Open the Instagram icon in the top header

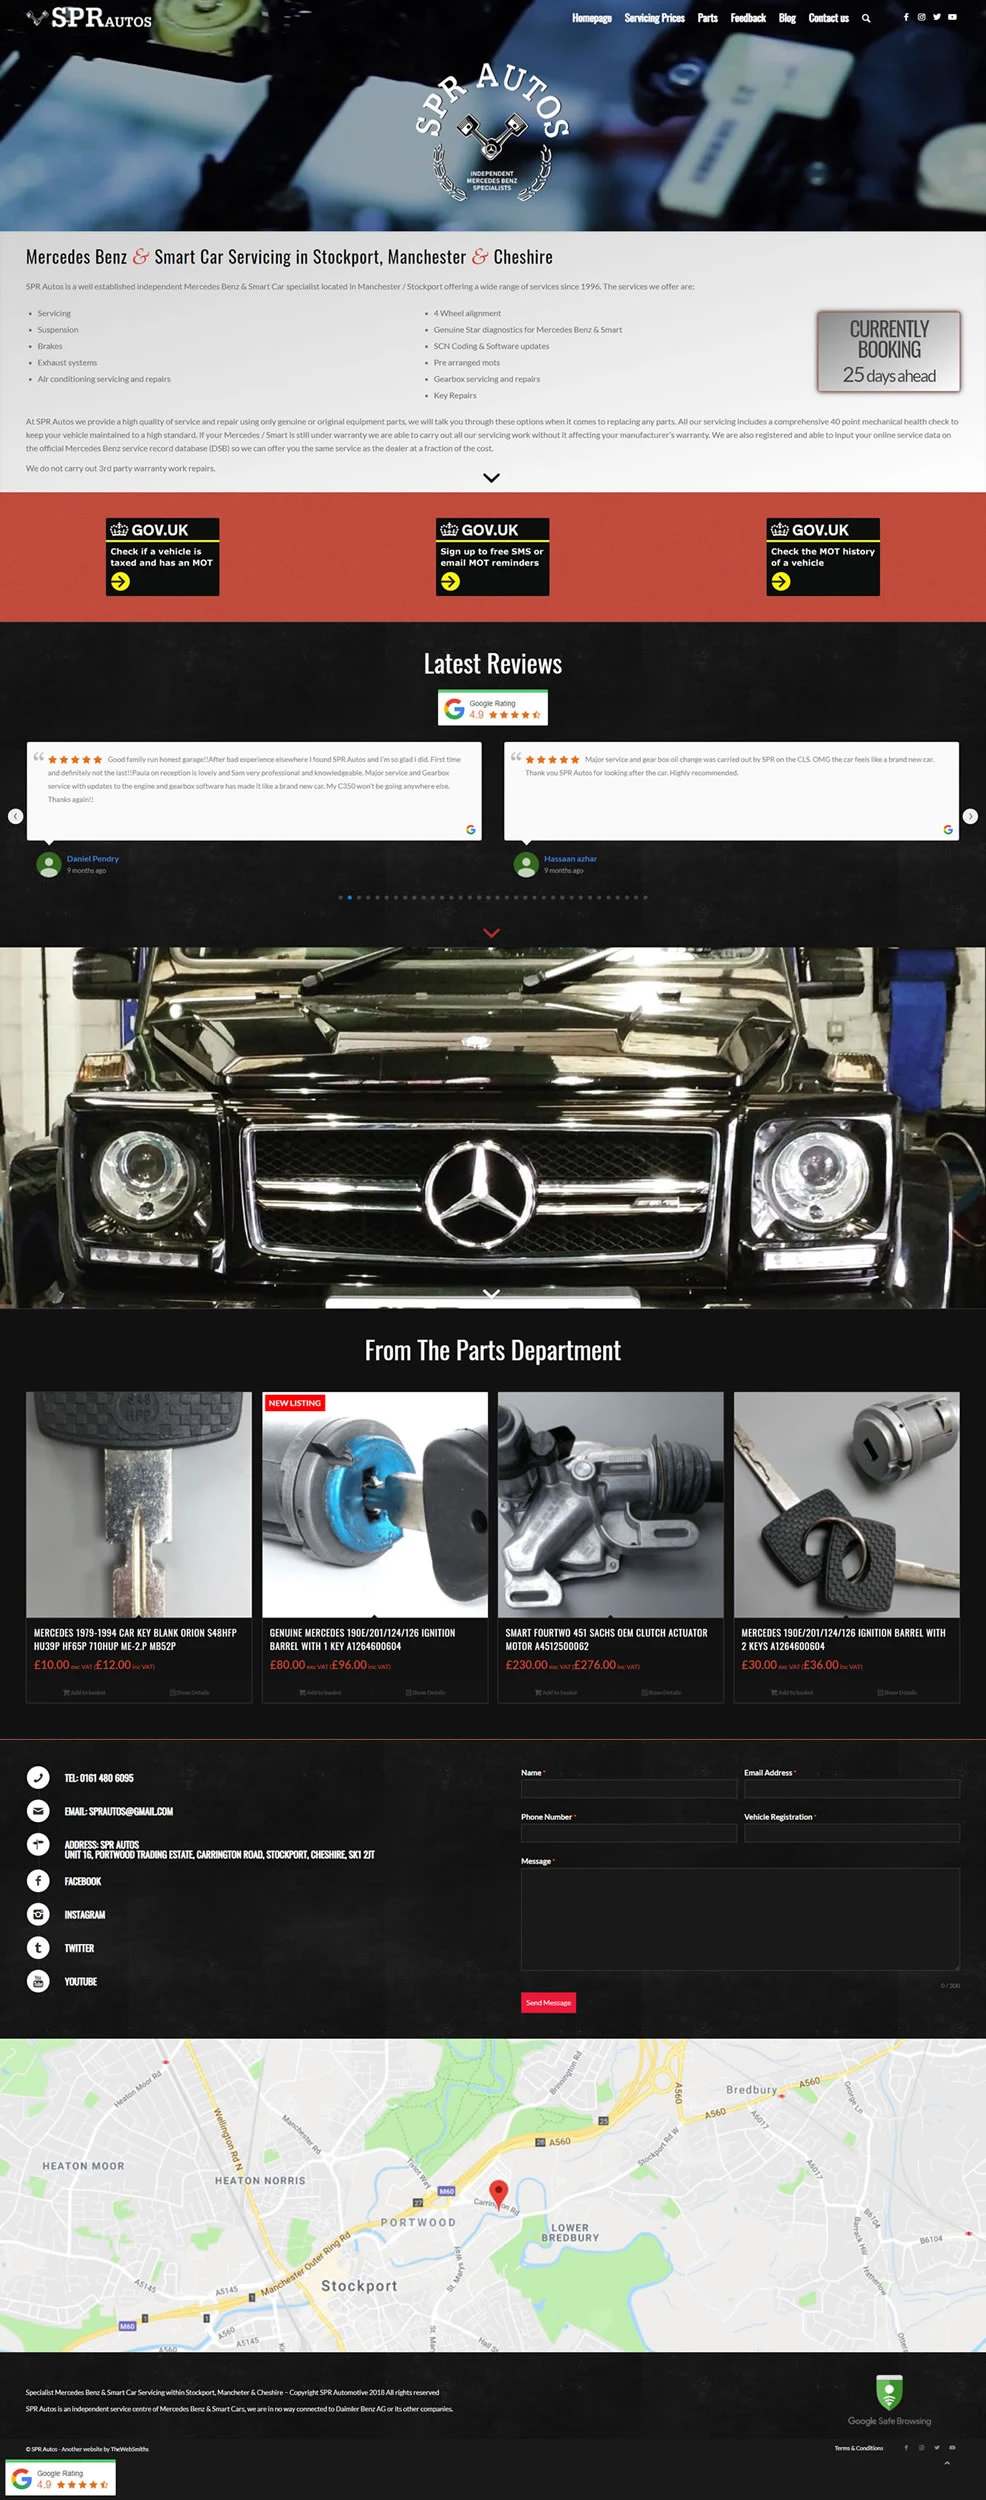921,17
